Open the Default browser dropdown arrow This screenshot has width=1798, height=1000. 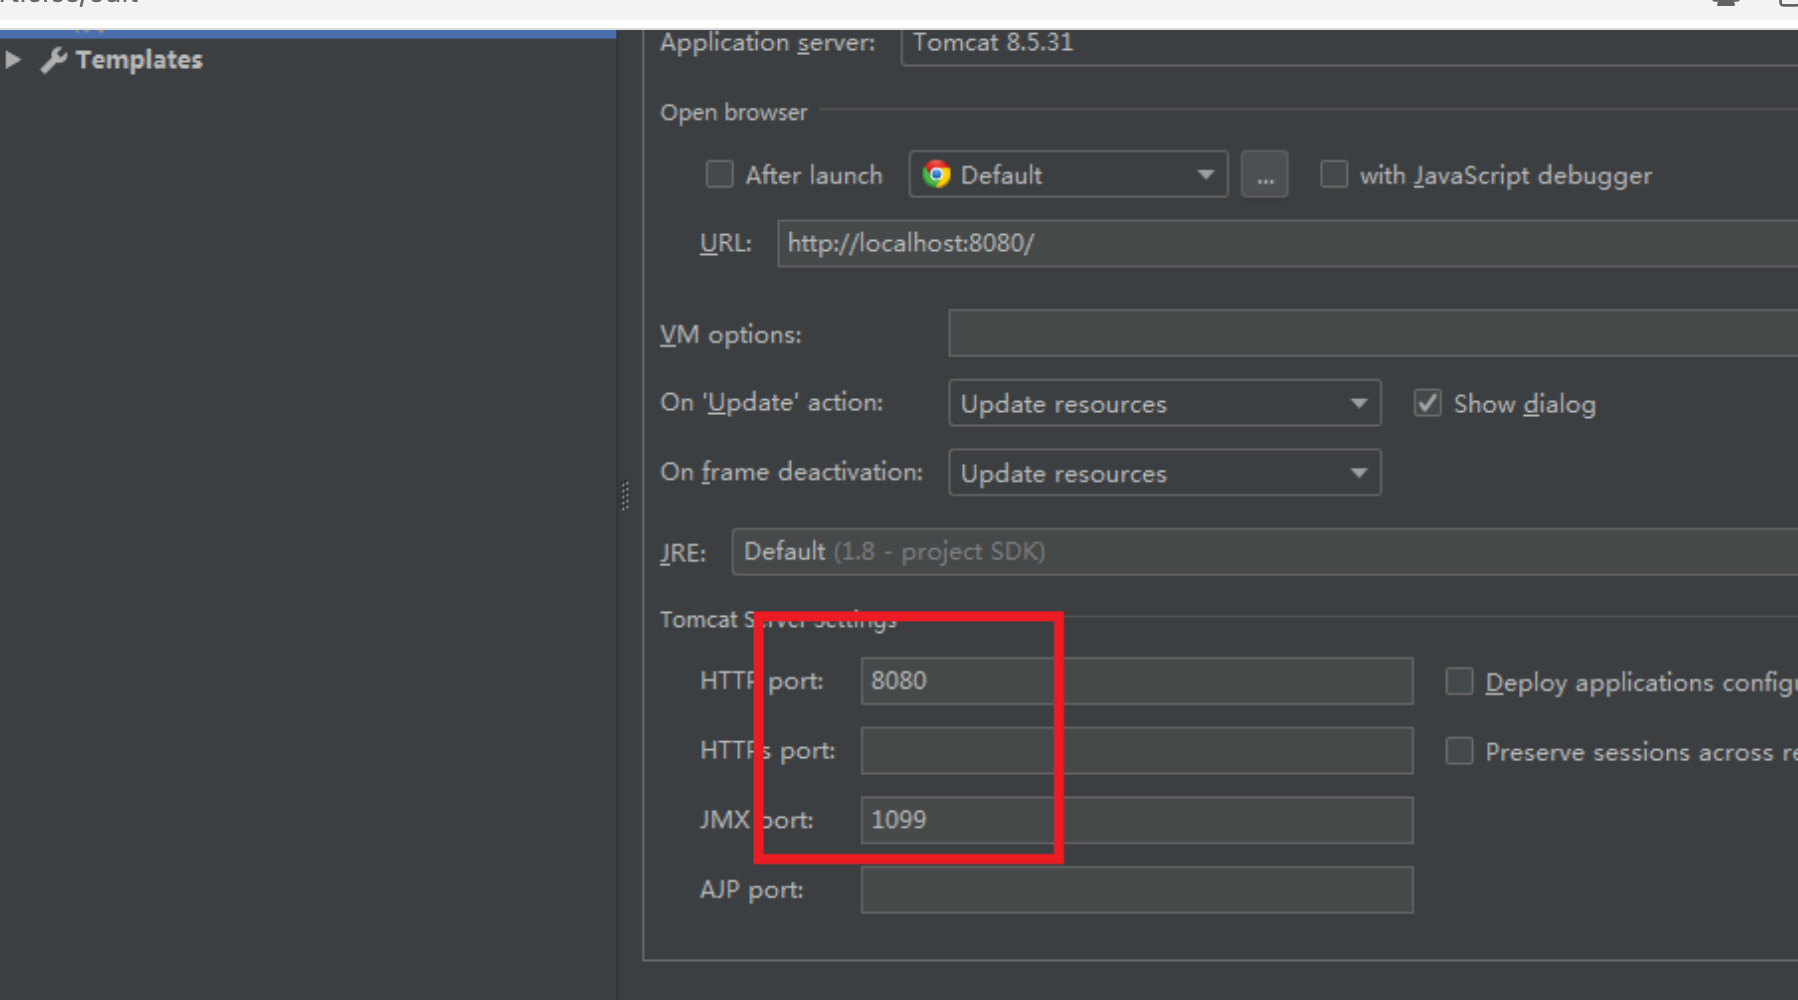click(1205, 175)
